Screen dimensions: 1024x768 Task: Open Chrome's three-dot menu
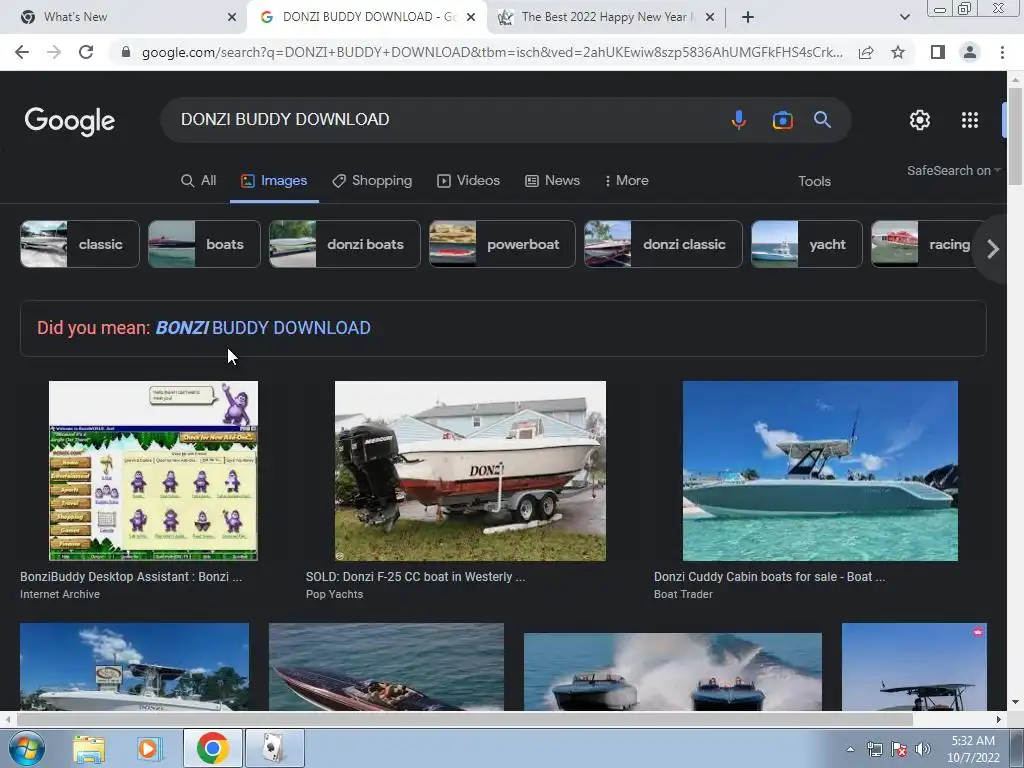pos(1002,52)
